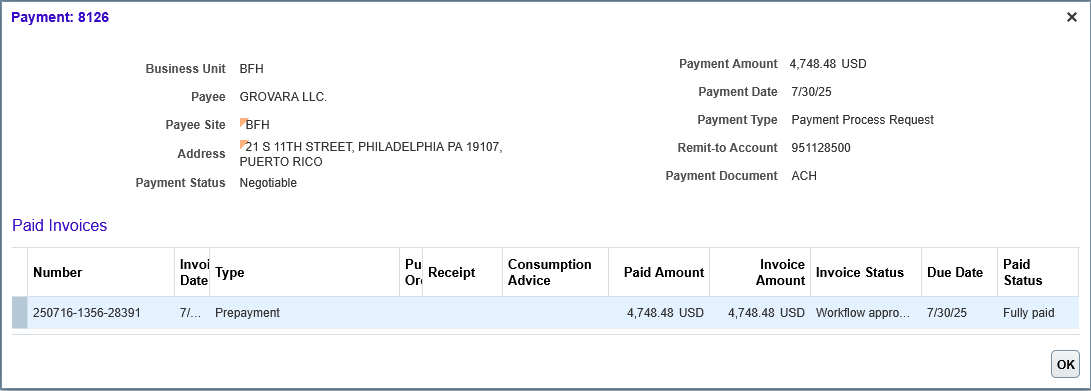Click the Fully paid status cell
1091x391 pixels.
[x=1028, y=313]
